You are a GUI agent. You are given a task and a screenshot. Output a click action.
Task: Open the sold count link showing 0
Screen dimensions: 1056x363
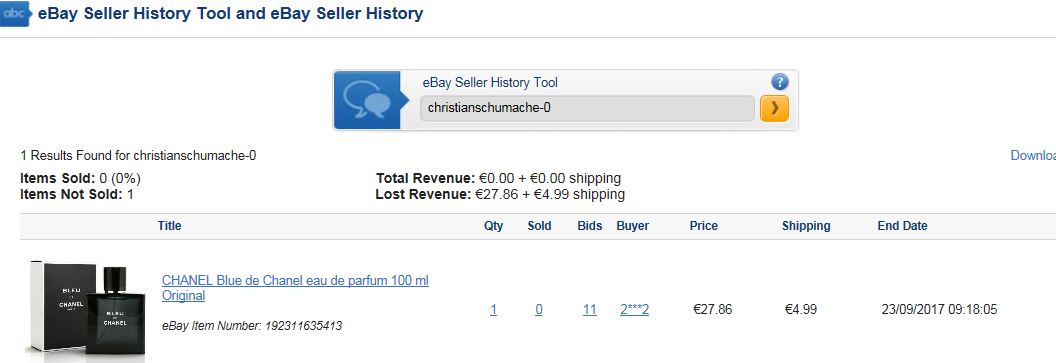pyautogui.click(x=539, y=310)
